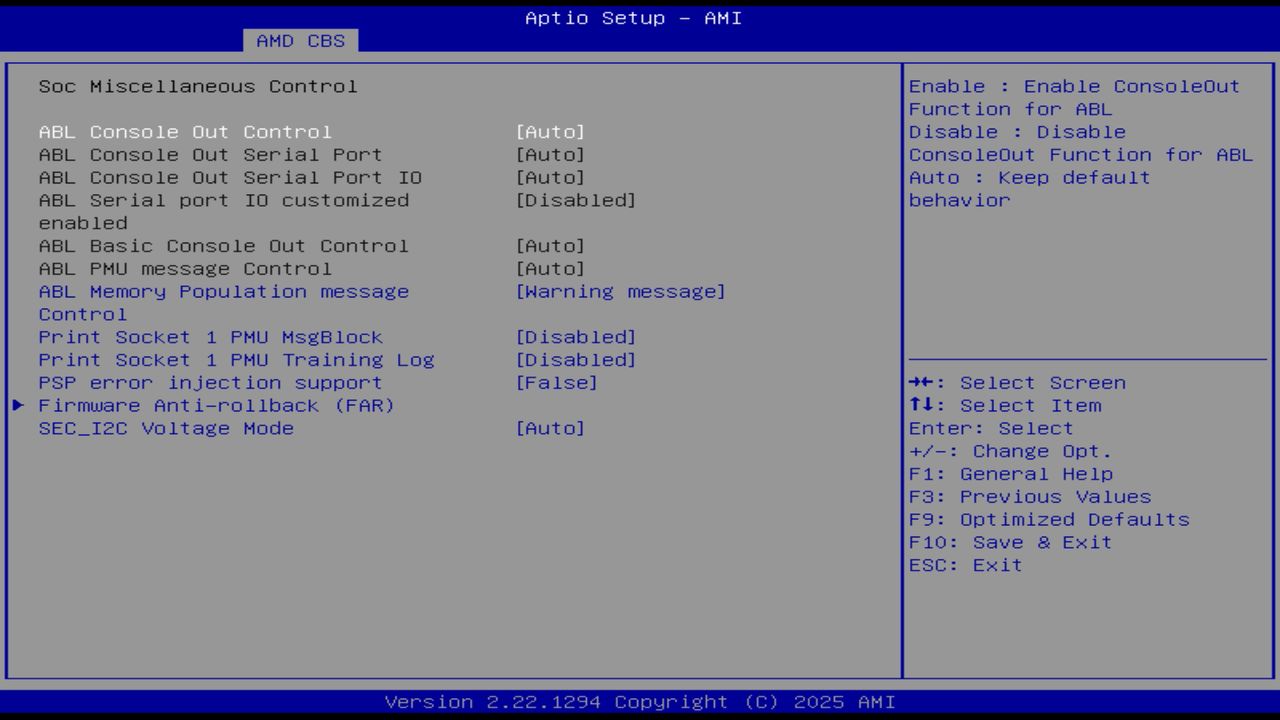Open the ABL PMU message Control options
1280x720 pixels.
[185, 268]
